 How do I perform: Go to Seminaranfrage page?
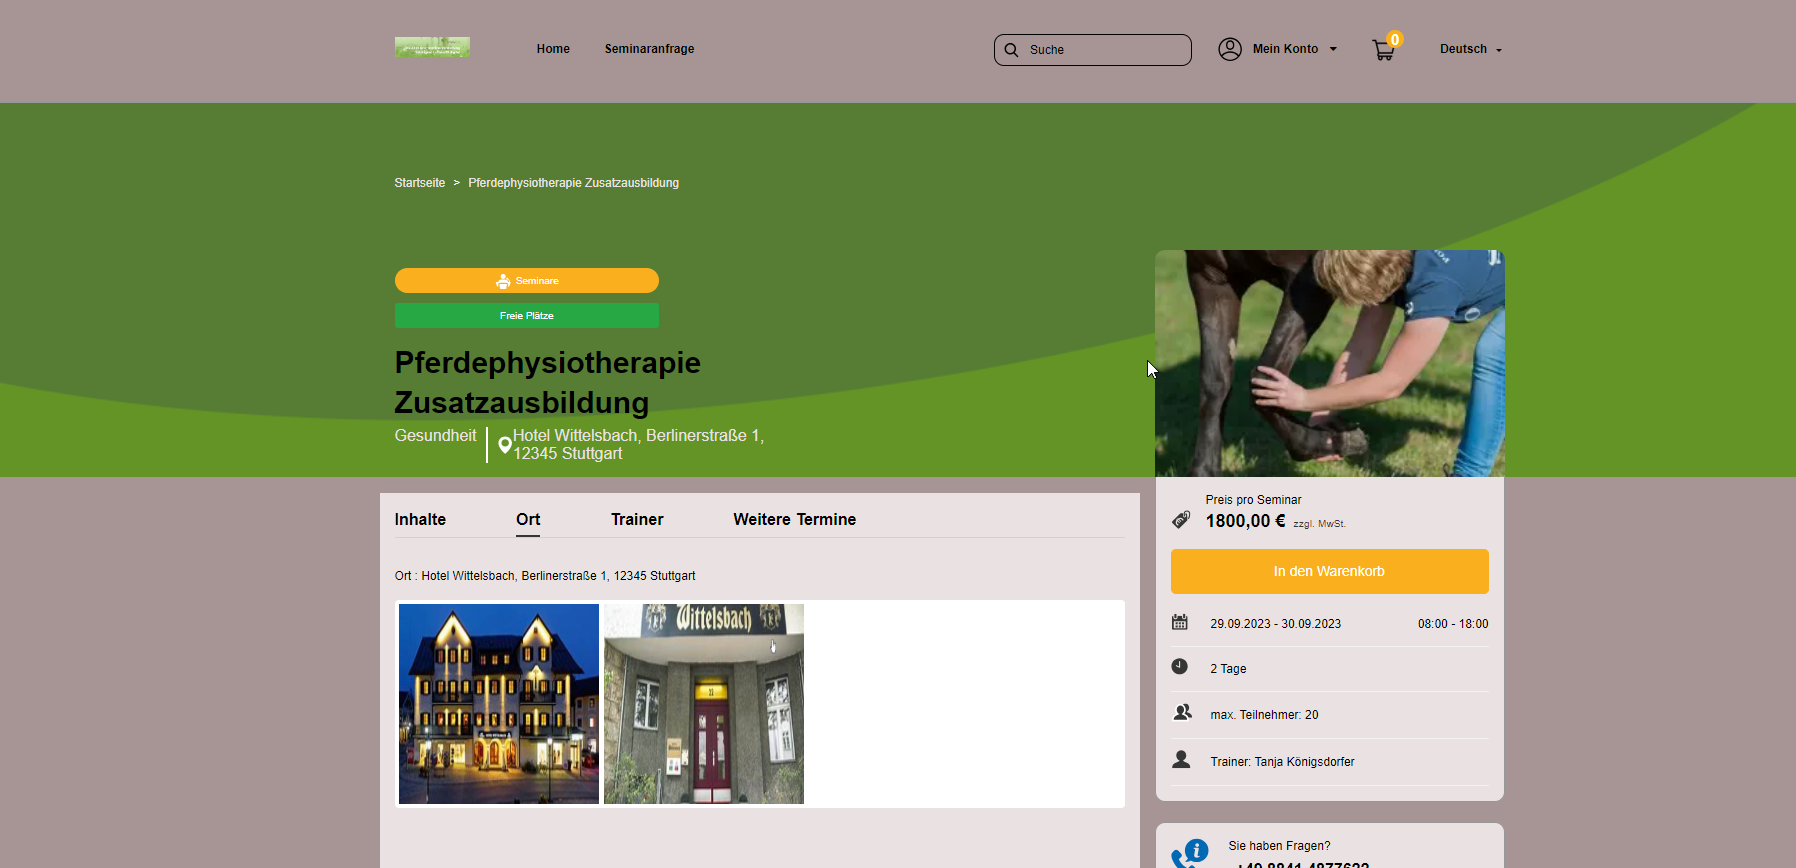pyautogui.click(x=649, y=49)
